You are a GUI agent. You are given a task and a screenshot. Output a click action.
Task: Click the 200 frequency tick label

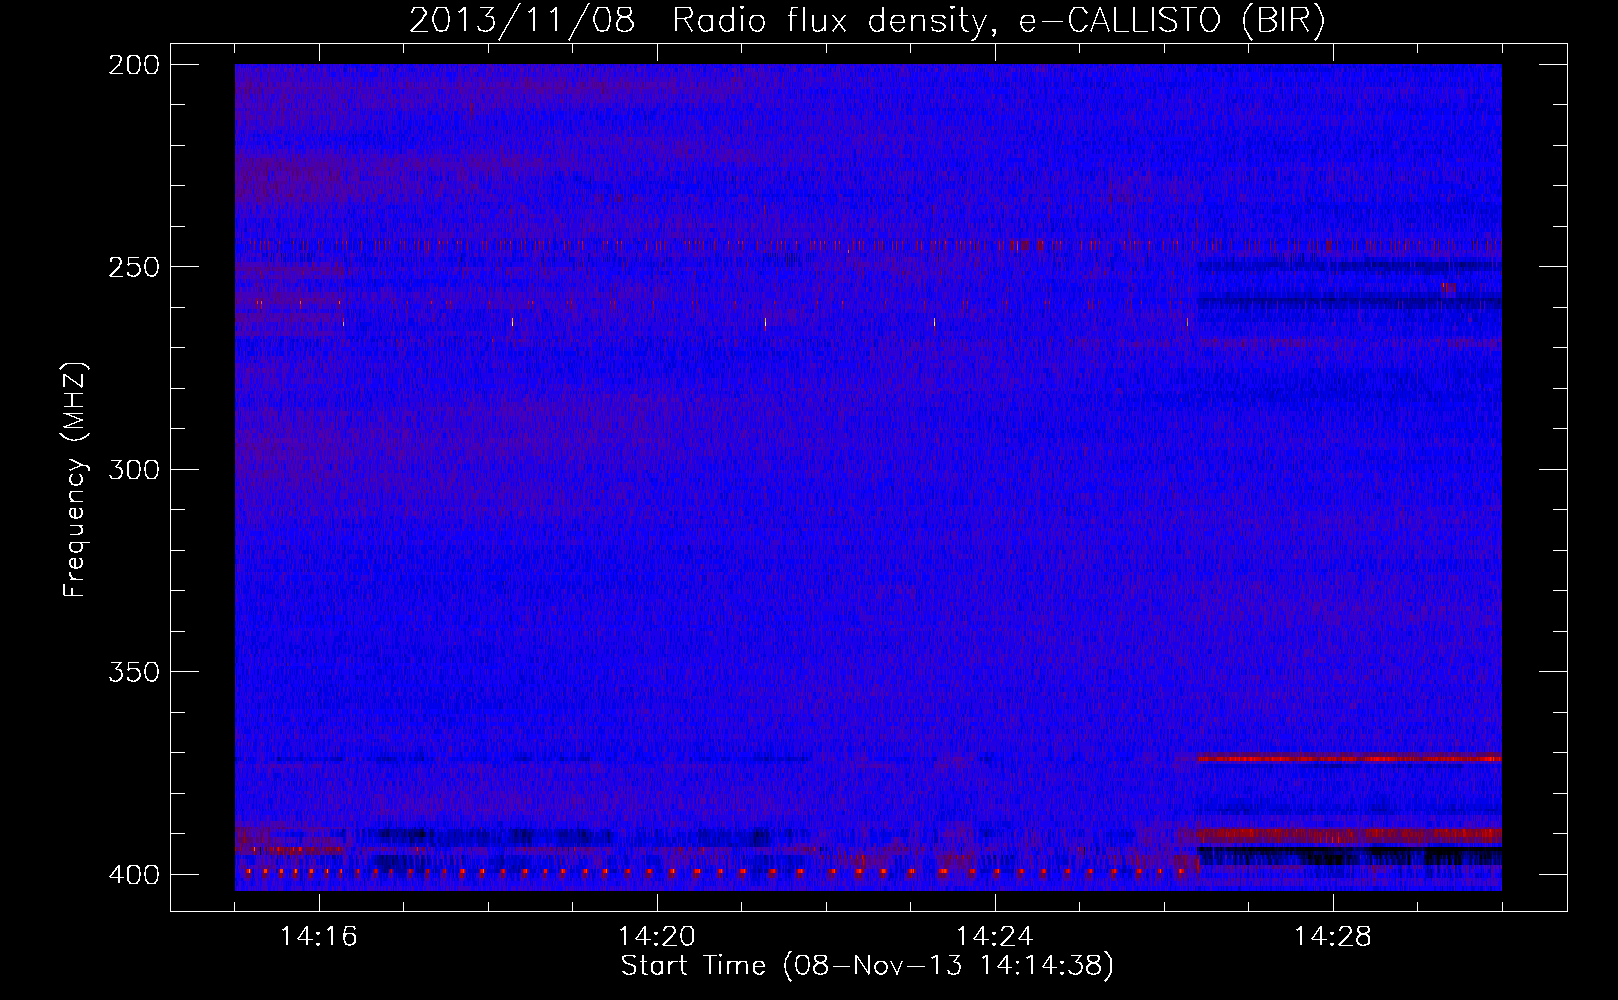[x=134, y=65]
